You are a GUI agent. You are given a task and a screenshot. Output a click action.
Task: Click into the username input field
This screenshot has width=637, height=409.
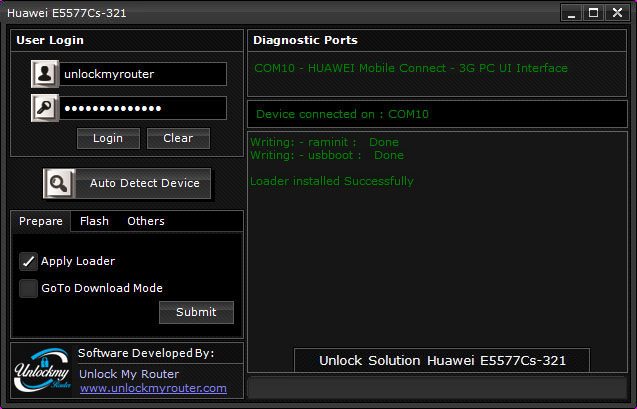point(142,74)
